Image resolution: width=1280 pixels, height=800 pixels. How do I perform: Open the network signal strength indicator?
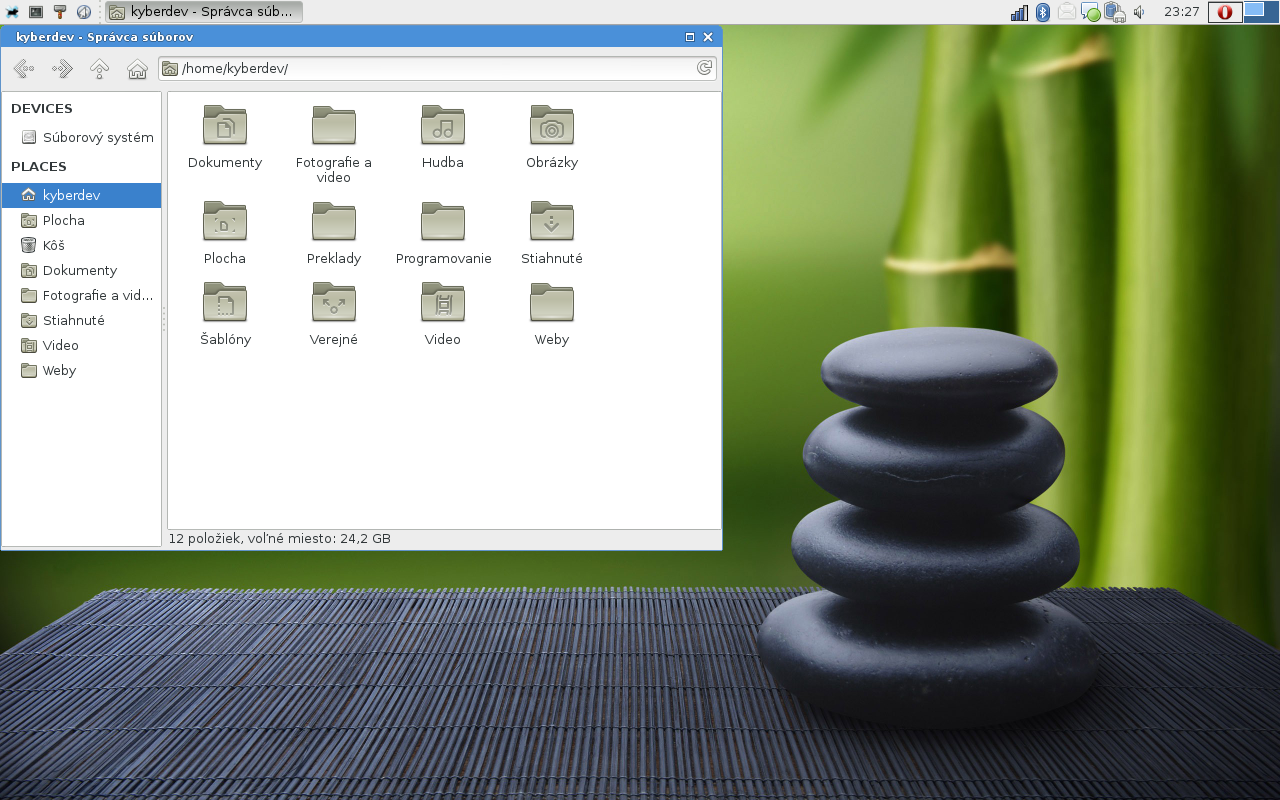coord(1019,12)
